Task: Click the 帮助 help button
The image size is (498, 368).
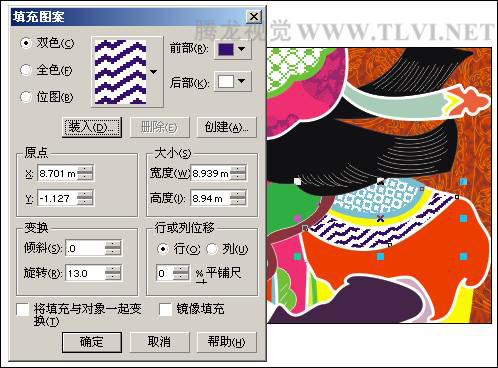Action: pyautogui.click(x=226, y=342)
